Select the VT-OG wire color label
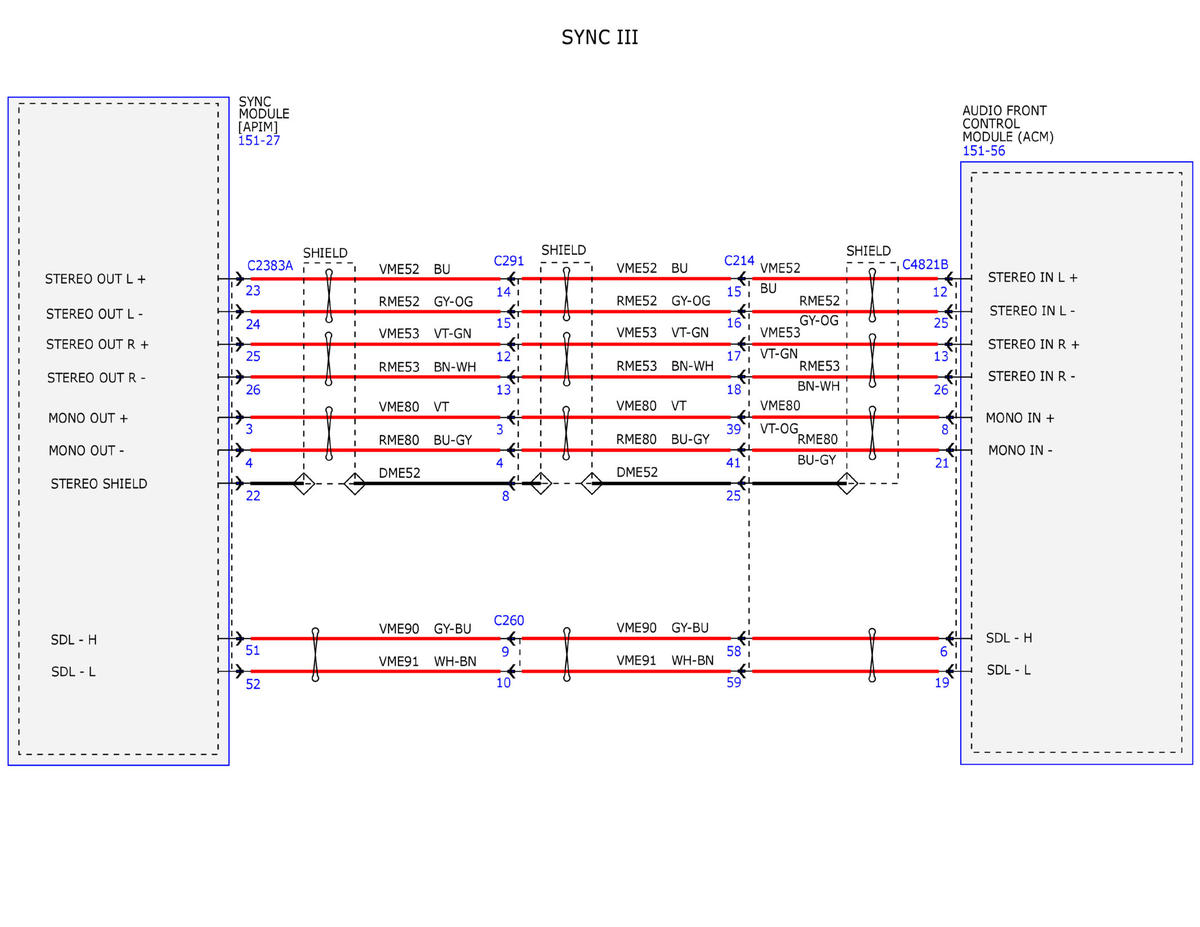 (779, 428)
